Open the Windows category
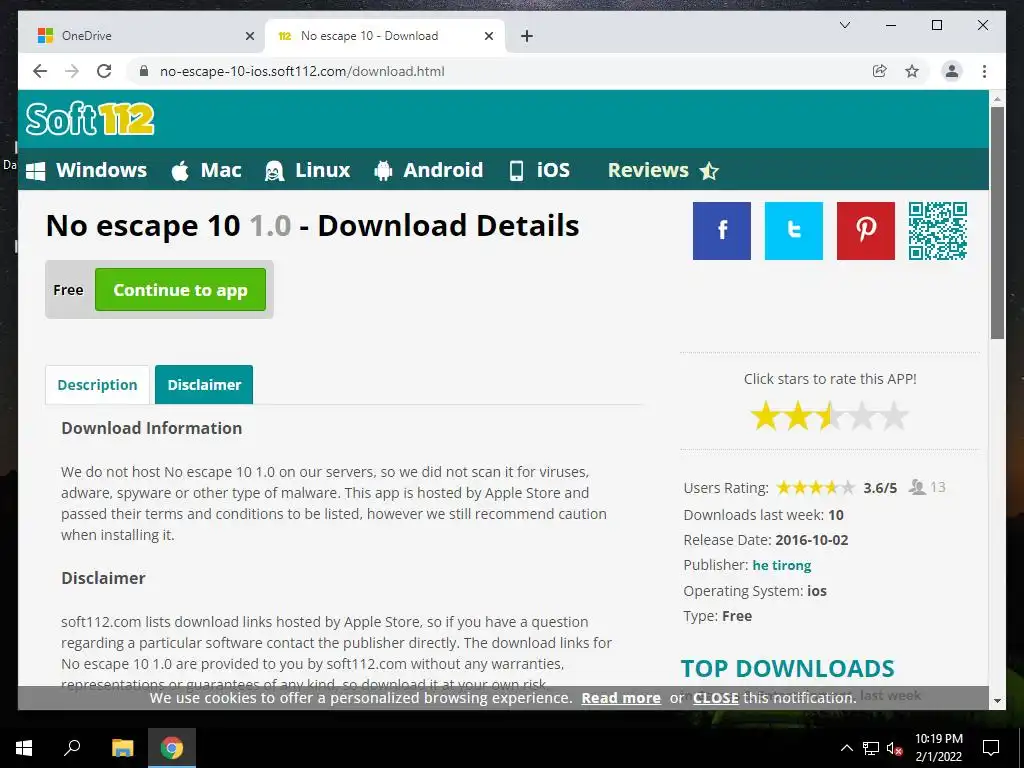 [x=86, y=170]
